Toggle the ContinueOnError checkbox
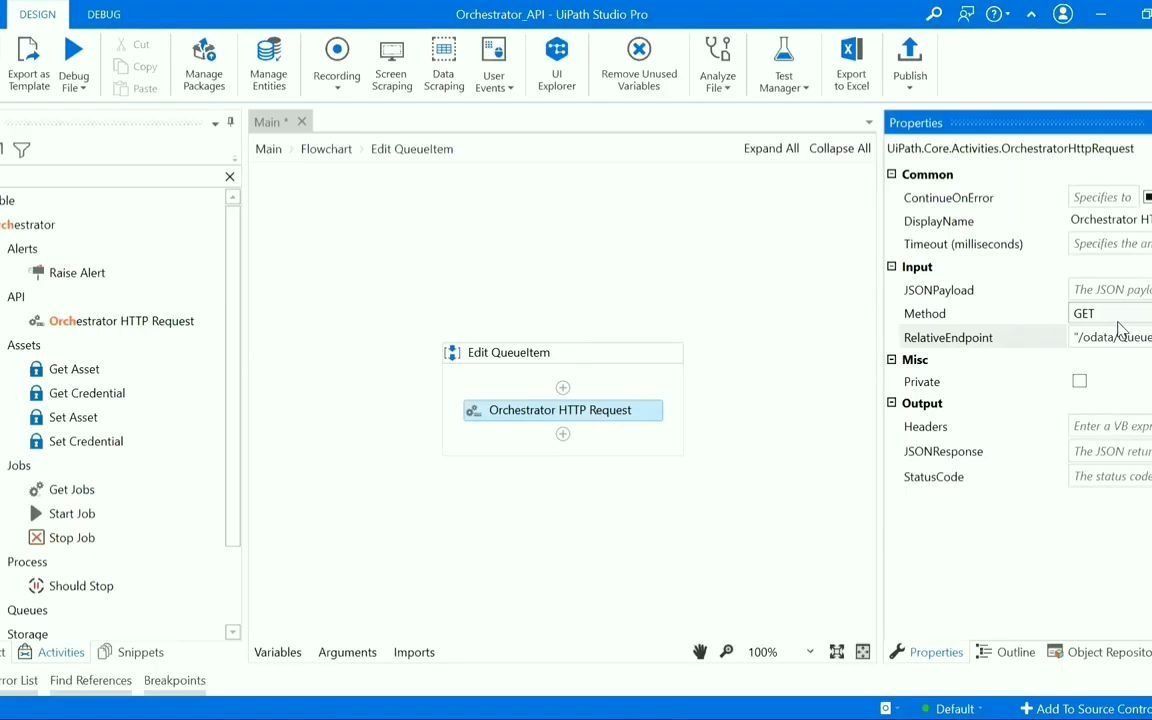This screenshot has height=720, width=1152. pyautogui.click(x=1147, y=197)
